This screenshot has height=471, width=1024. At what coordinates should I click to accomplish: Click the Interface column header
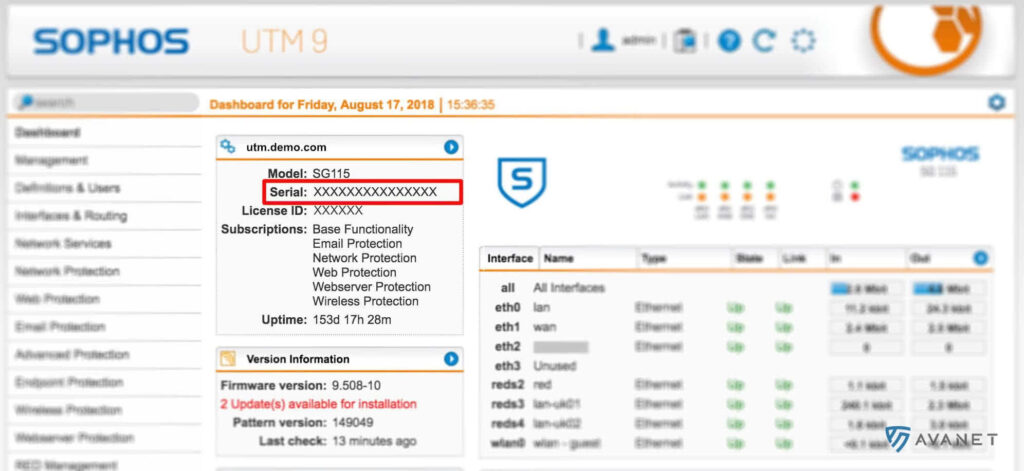click(509, 258)
